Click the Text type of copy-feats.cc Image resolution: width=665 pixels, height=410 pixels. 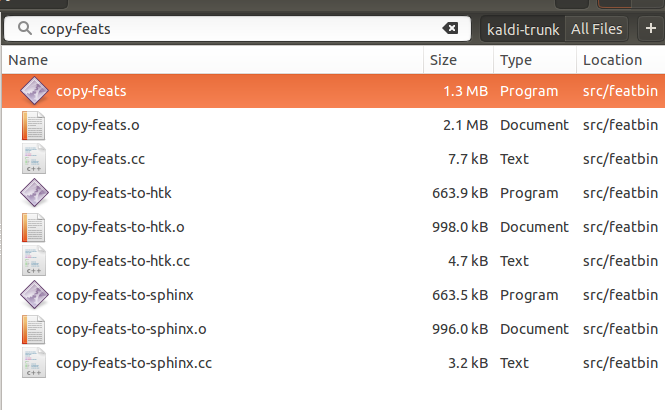point(514,159)
